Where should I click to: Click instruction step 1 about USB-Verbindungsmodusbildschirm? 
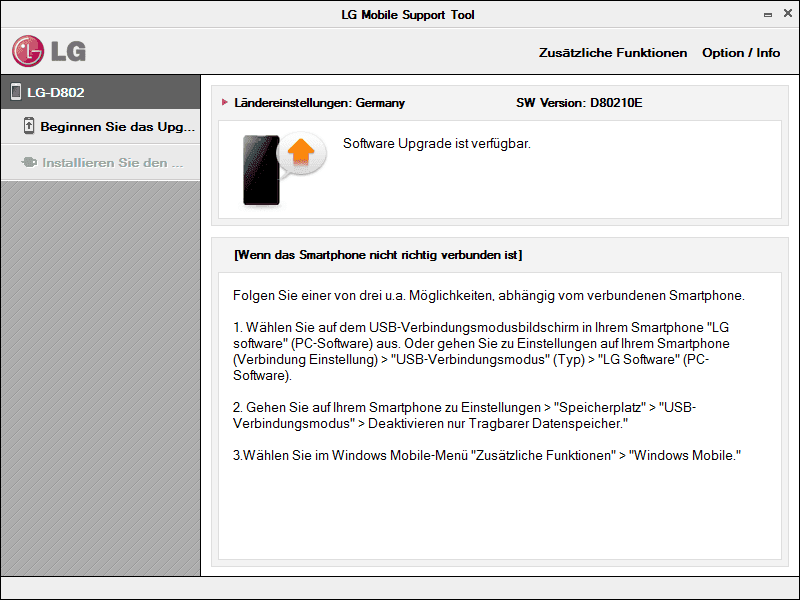coord(481,351)
